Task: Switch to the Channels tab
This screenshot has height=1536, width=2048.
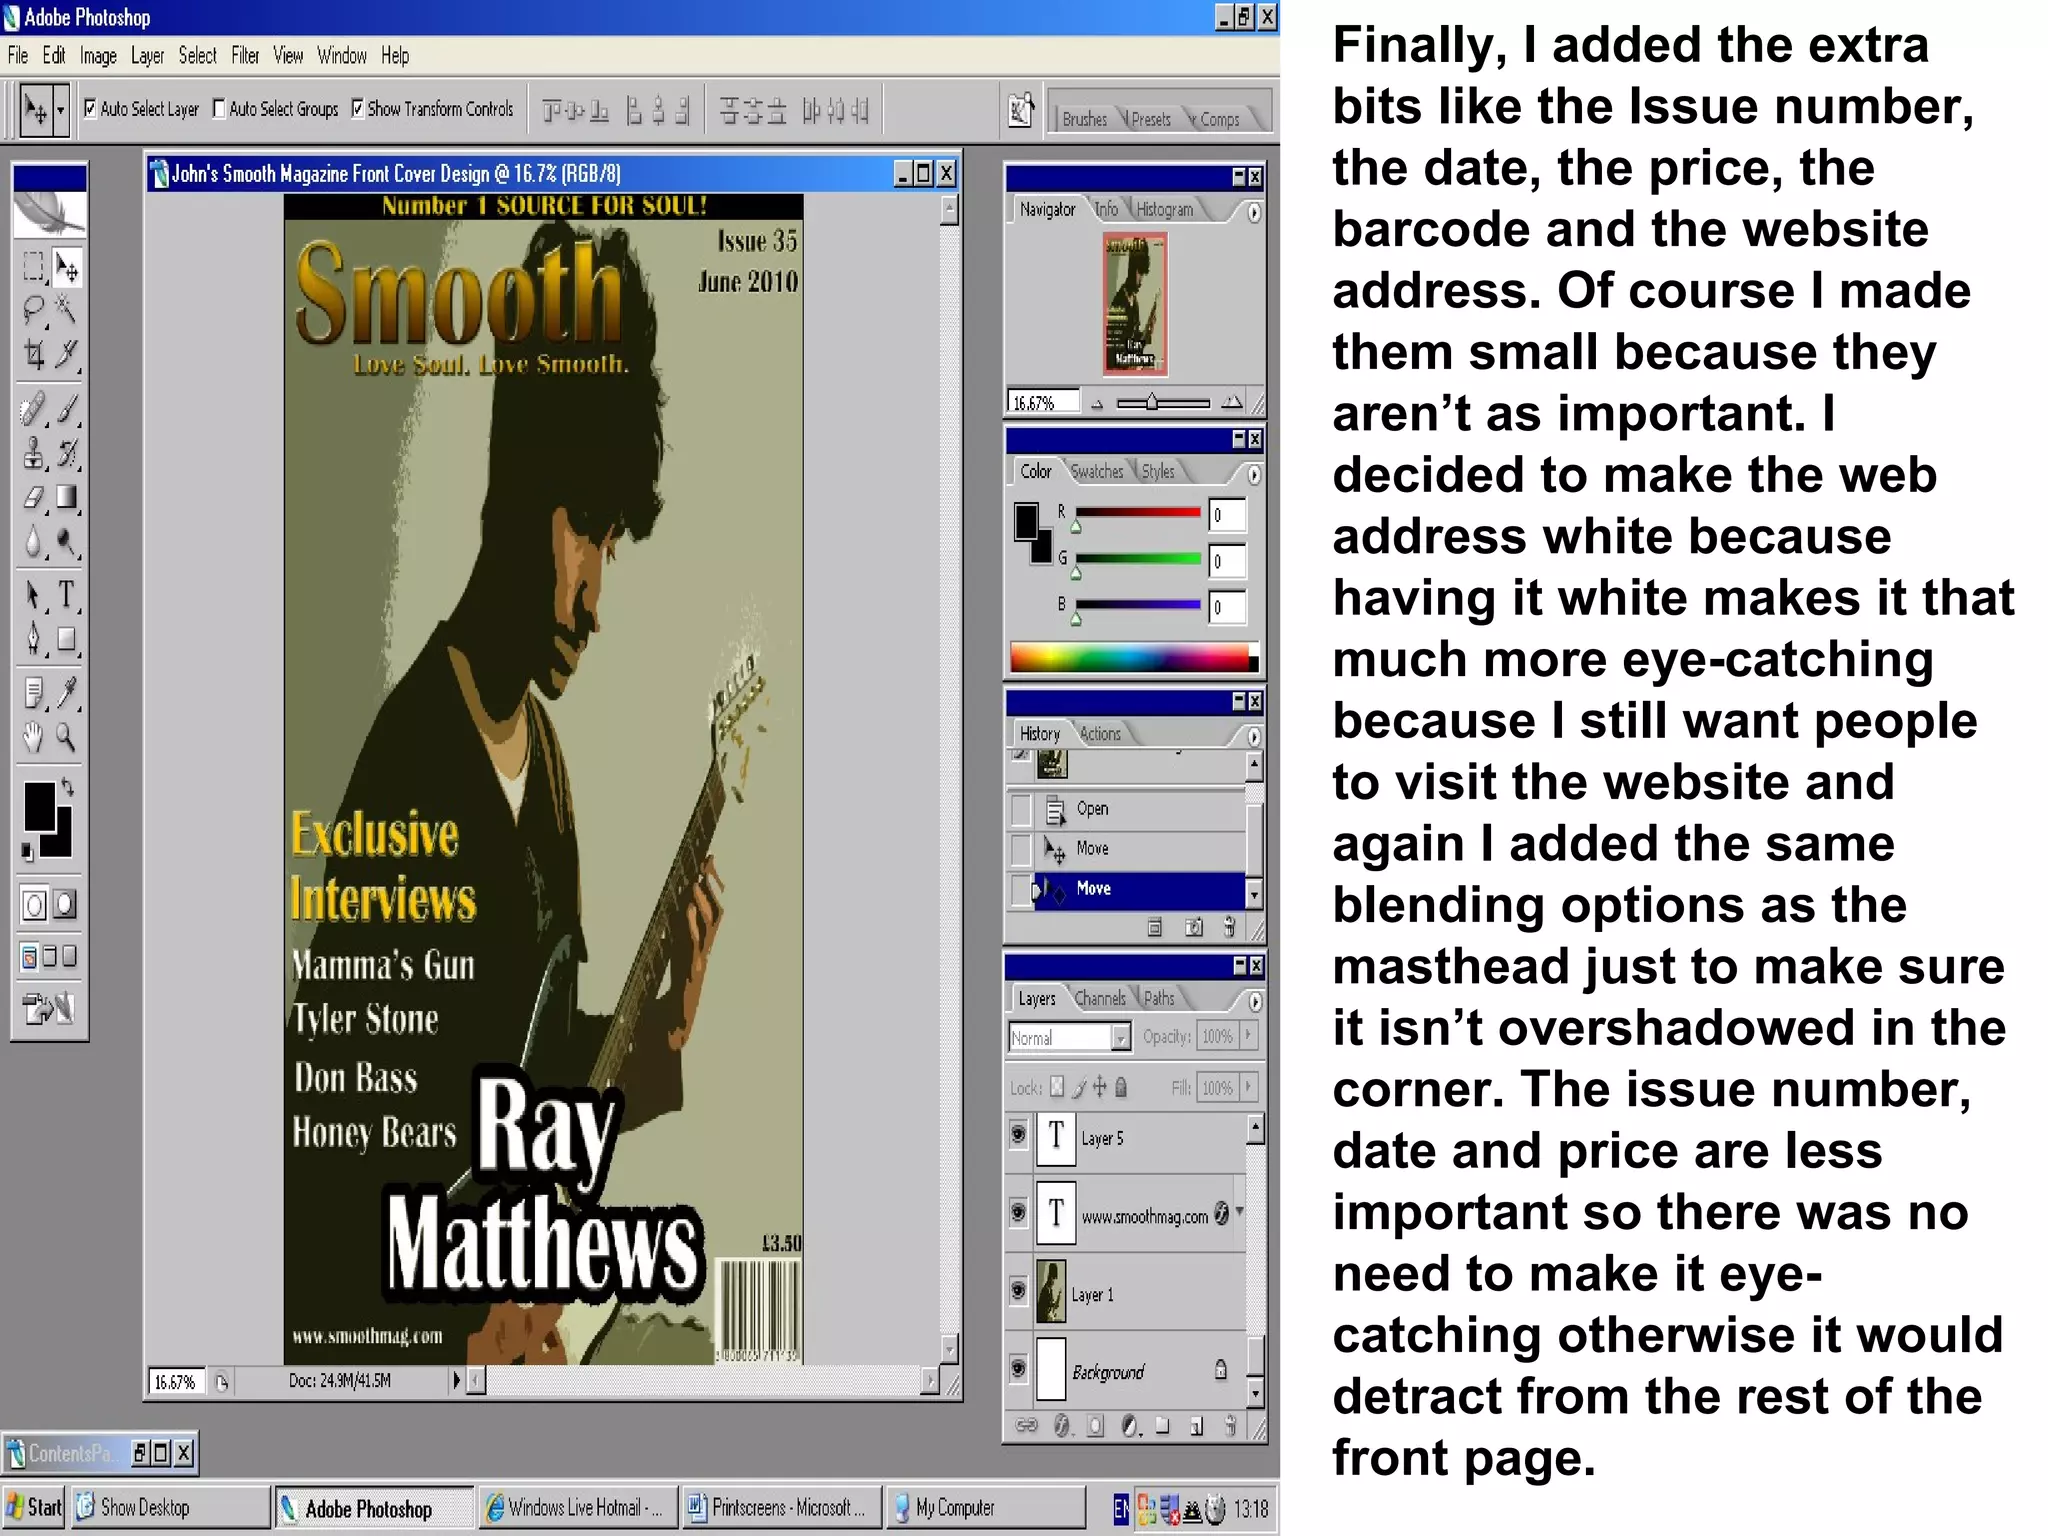Action: tap(1100, 998)
